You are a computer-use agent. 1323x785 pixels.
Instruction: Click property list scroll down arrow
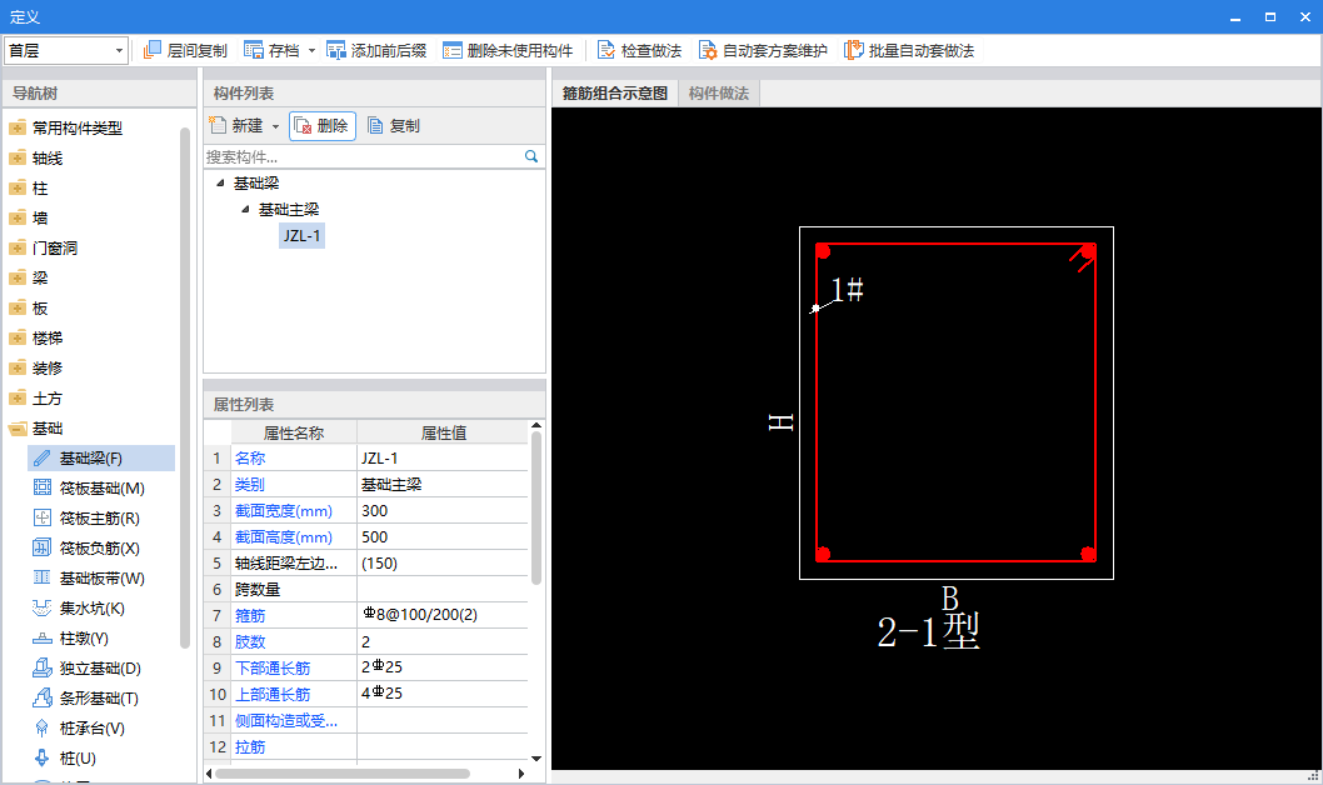click(536, 759)
